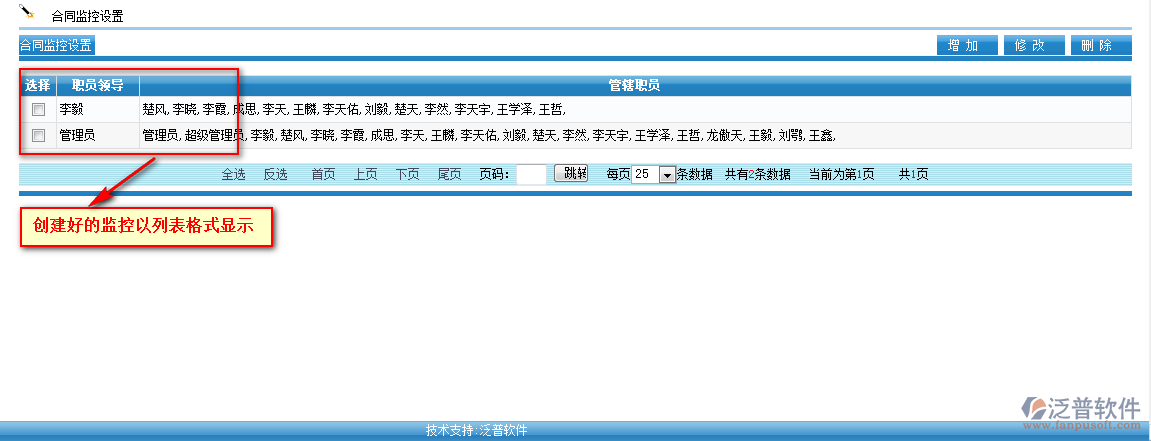
Task: Go to 下页 next page
Action: (407, 175)
